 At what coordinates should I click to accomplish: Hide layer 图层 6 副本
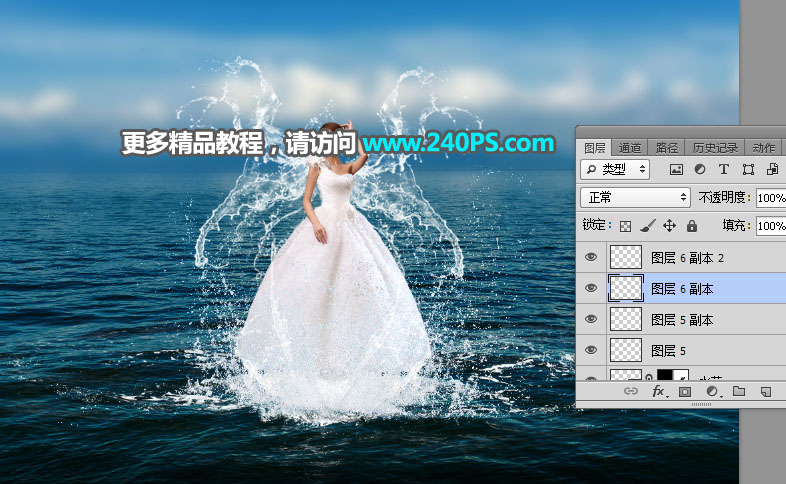(x=591, y=288)
